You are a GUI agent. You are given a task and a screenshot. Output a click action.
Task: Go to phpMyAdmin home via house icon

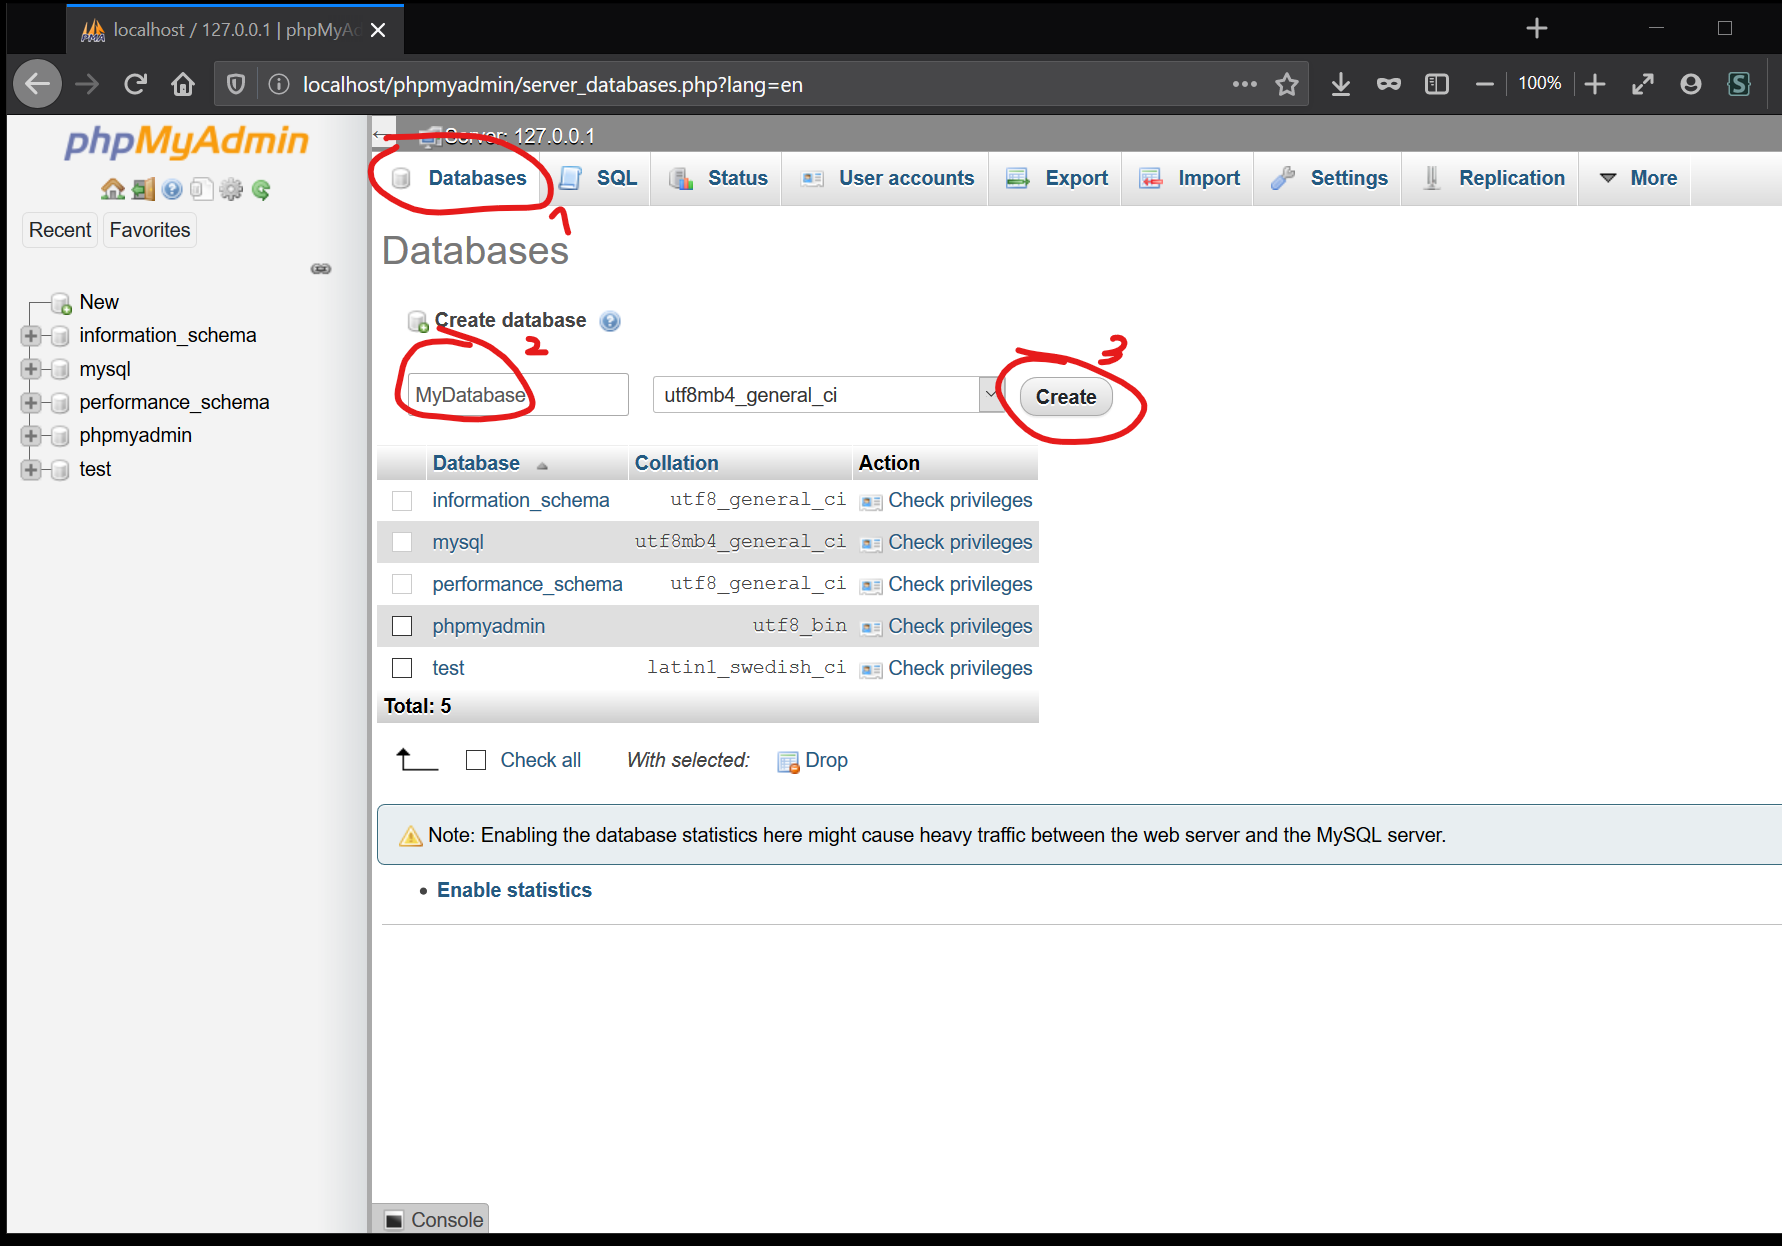[112, 189]
